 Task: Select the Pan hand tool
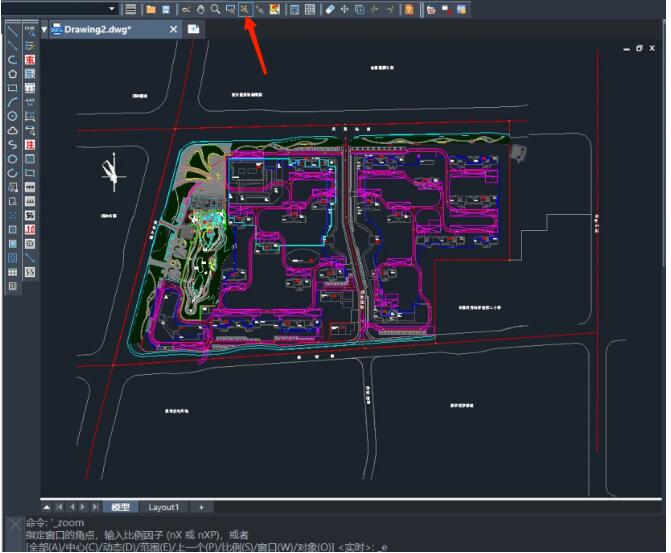200,9
